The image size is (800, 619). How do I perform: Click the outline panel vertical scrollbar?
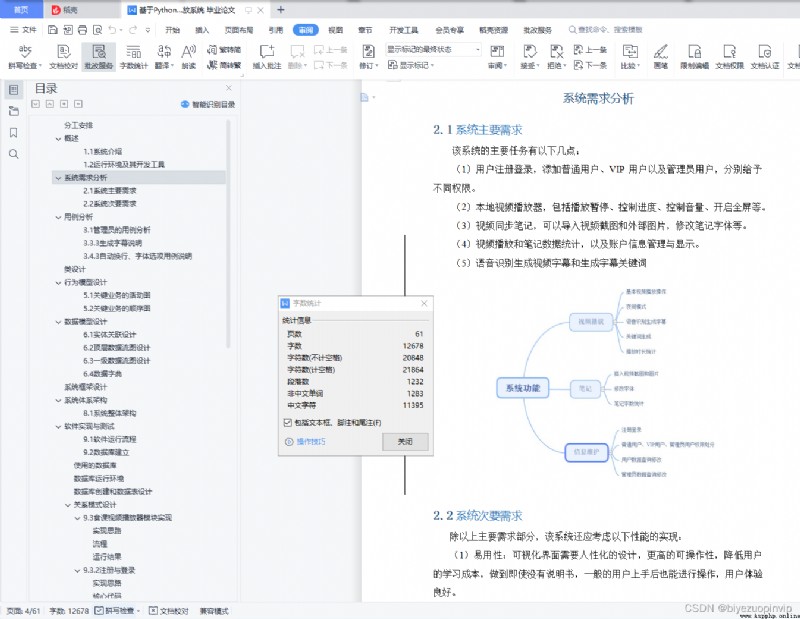click(x=229, y=233)
